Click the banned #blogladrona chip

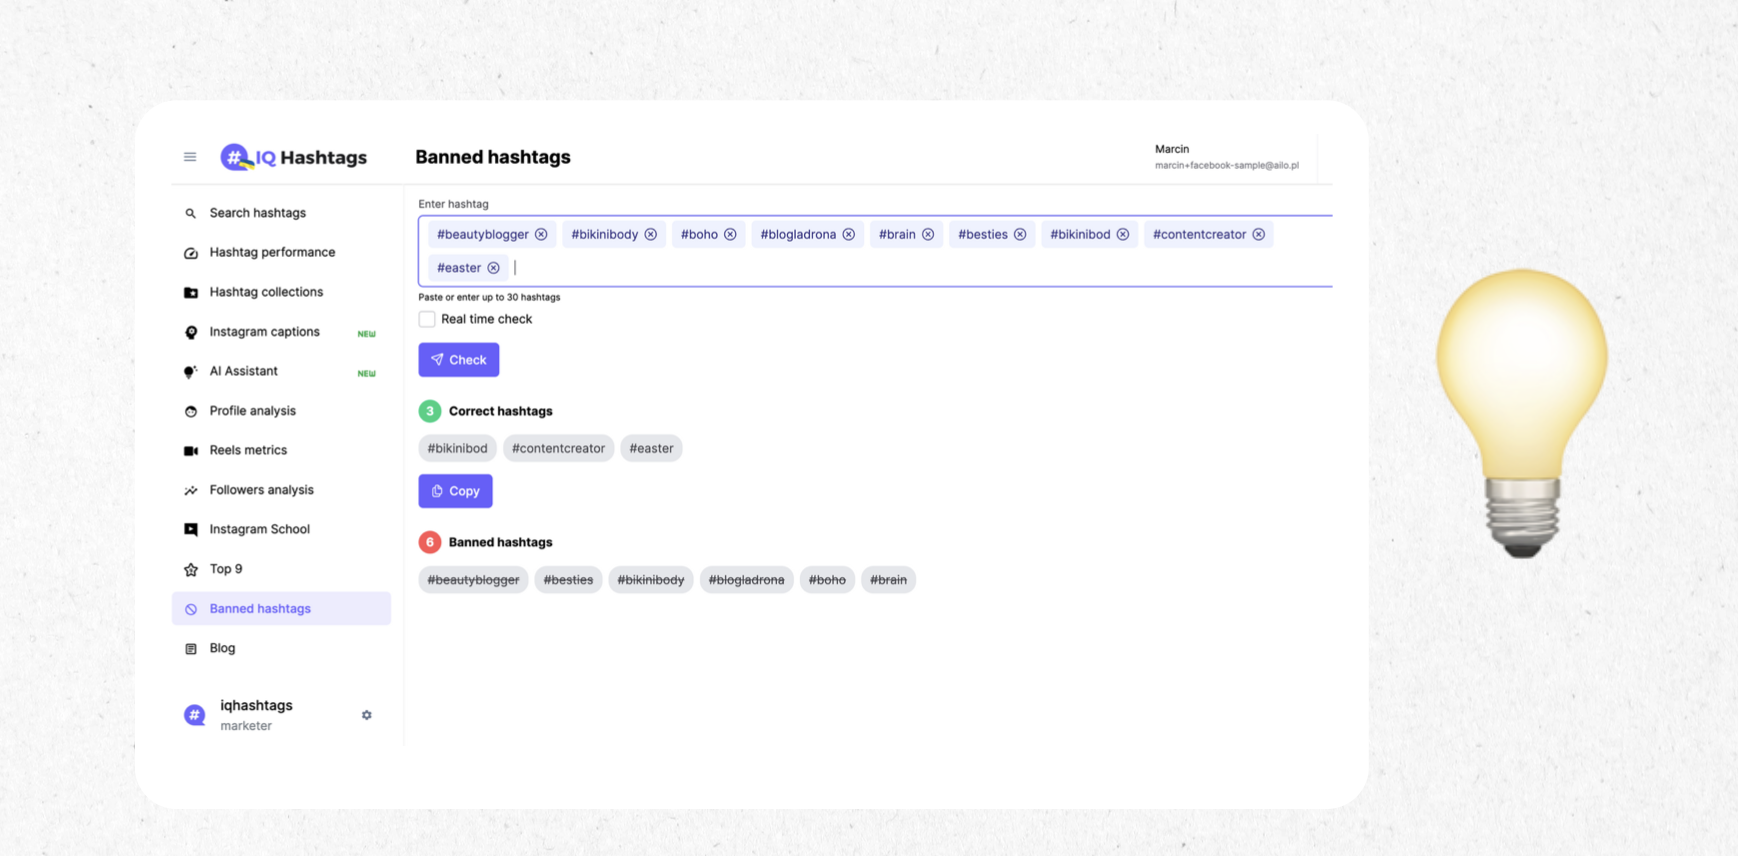746,580
